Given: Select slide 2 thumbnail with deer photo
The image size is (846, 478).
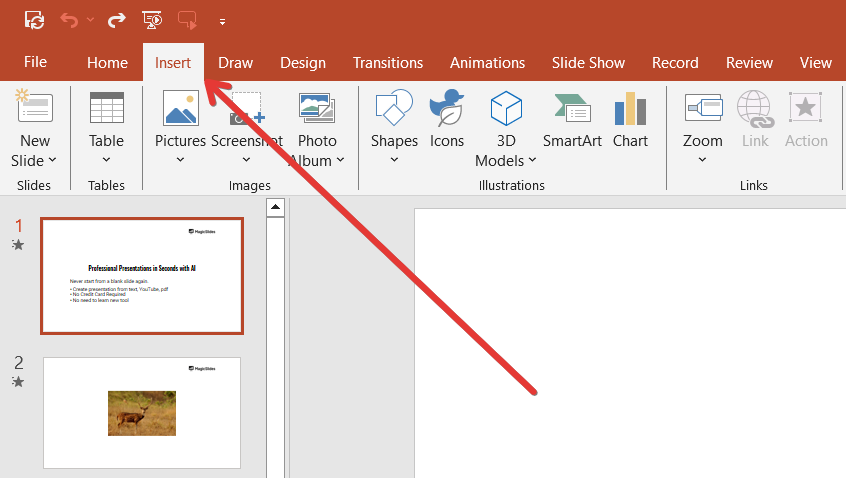Looking at the screenshot, I should pyautogui.click(x=142, y=412).
